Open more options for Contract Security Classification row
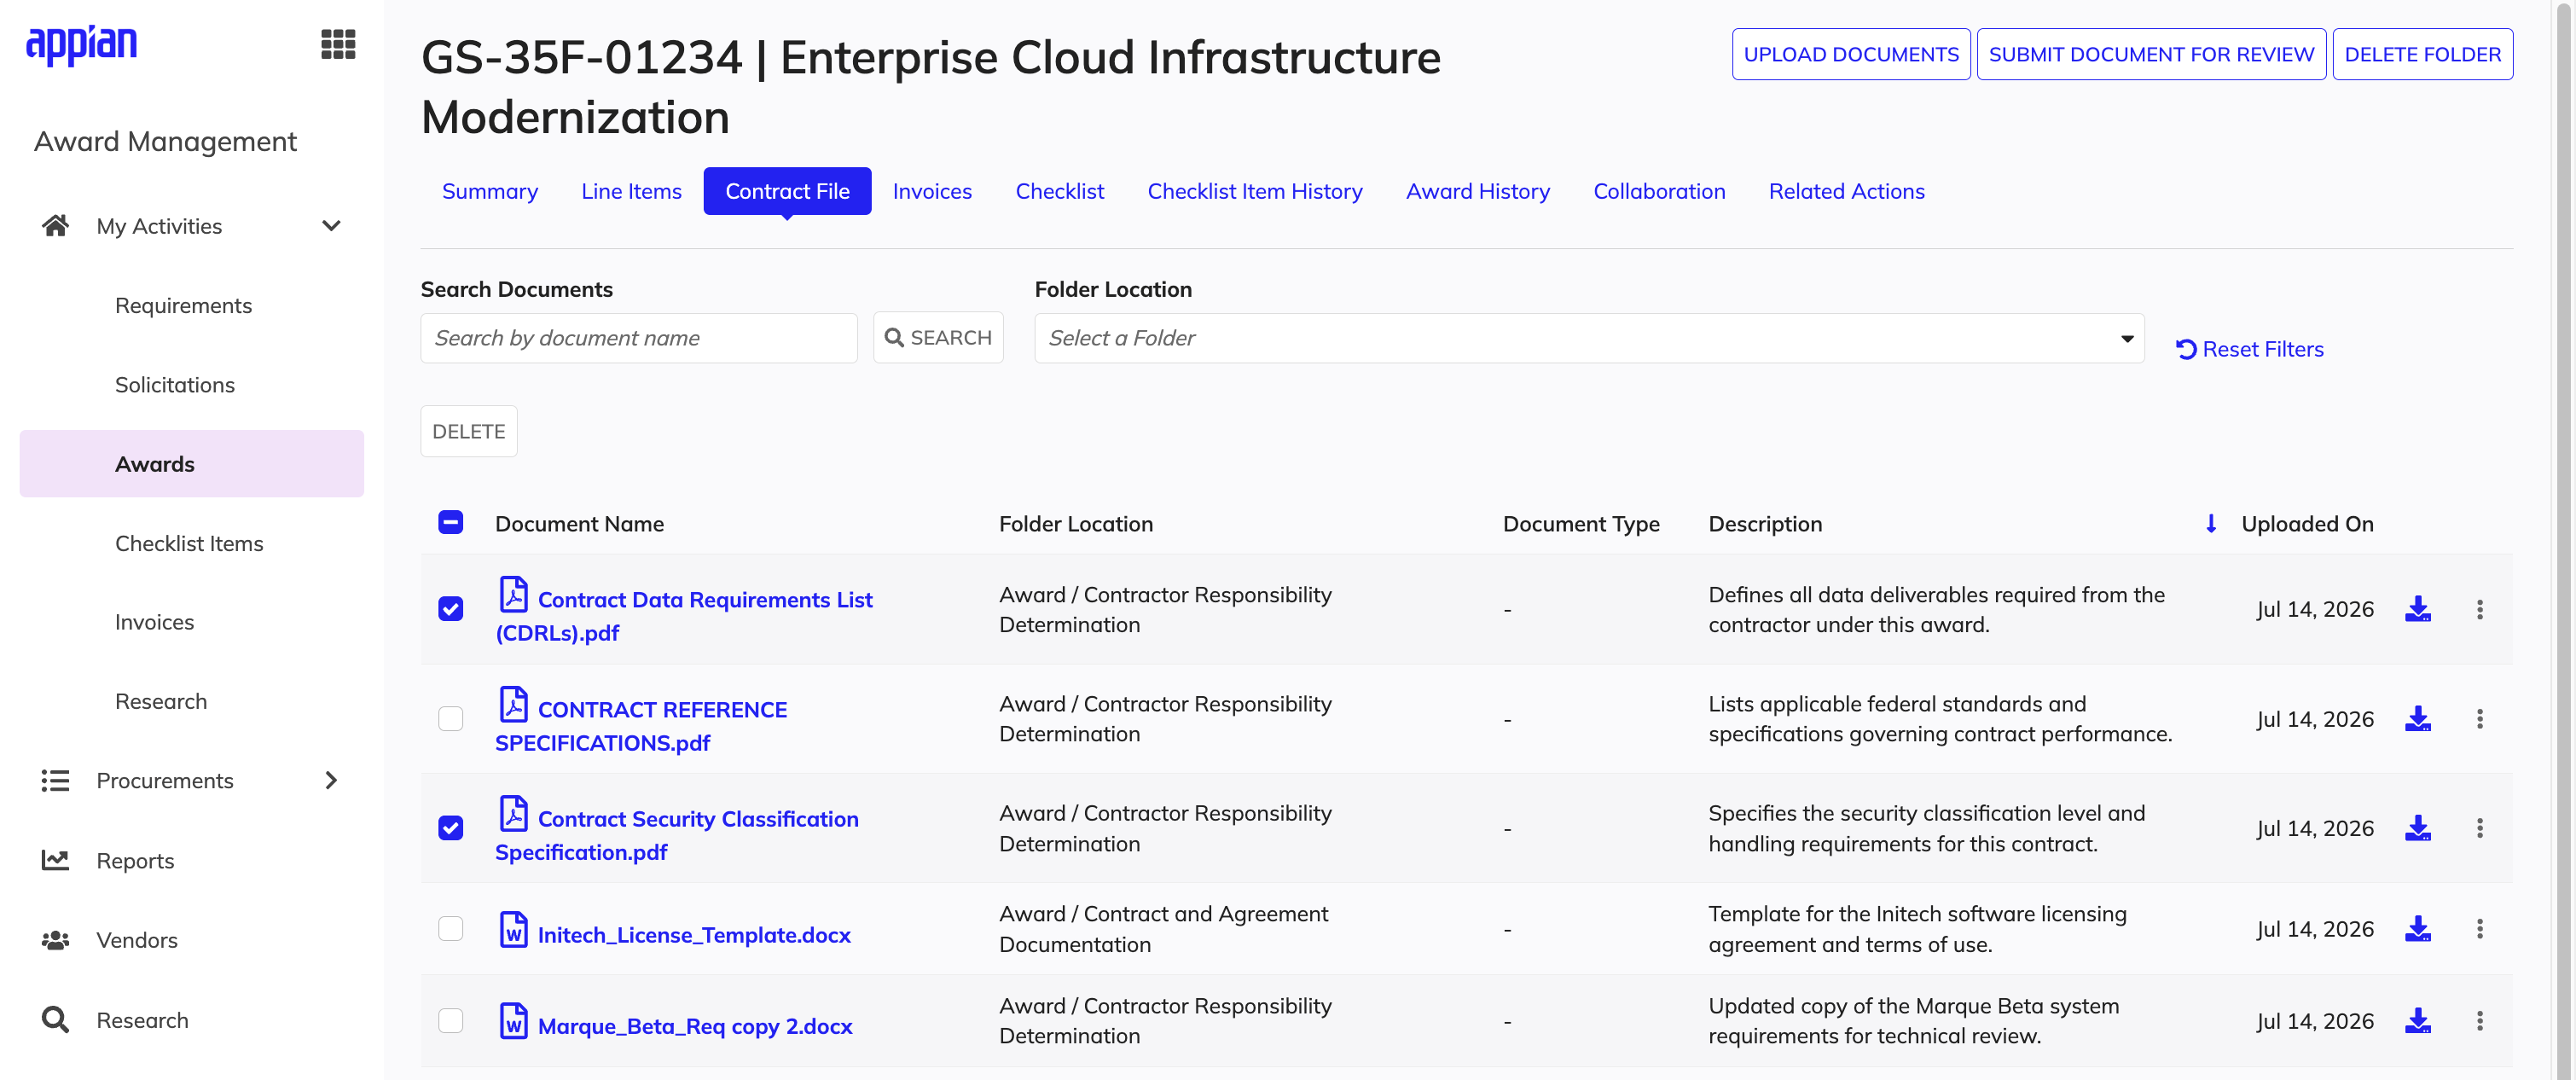 (x=2479, y=828)
